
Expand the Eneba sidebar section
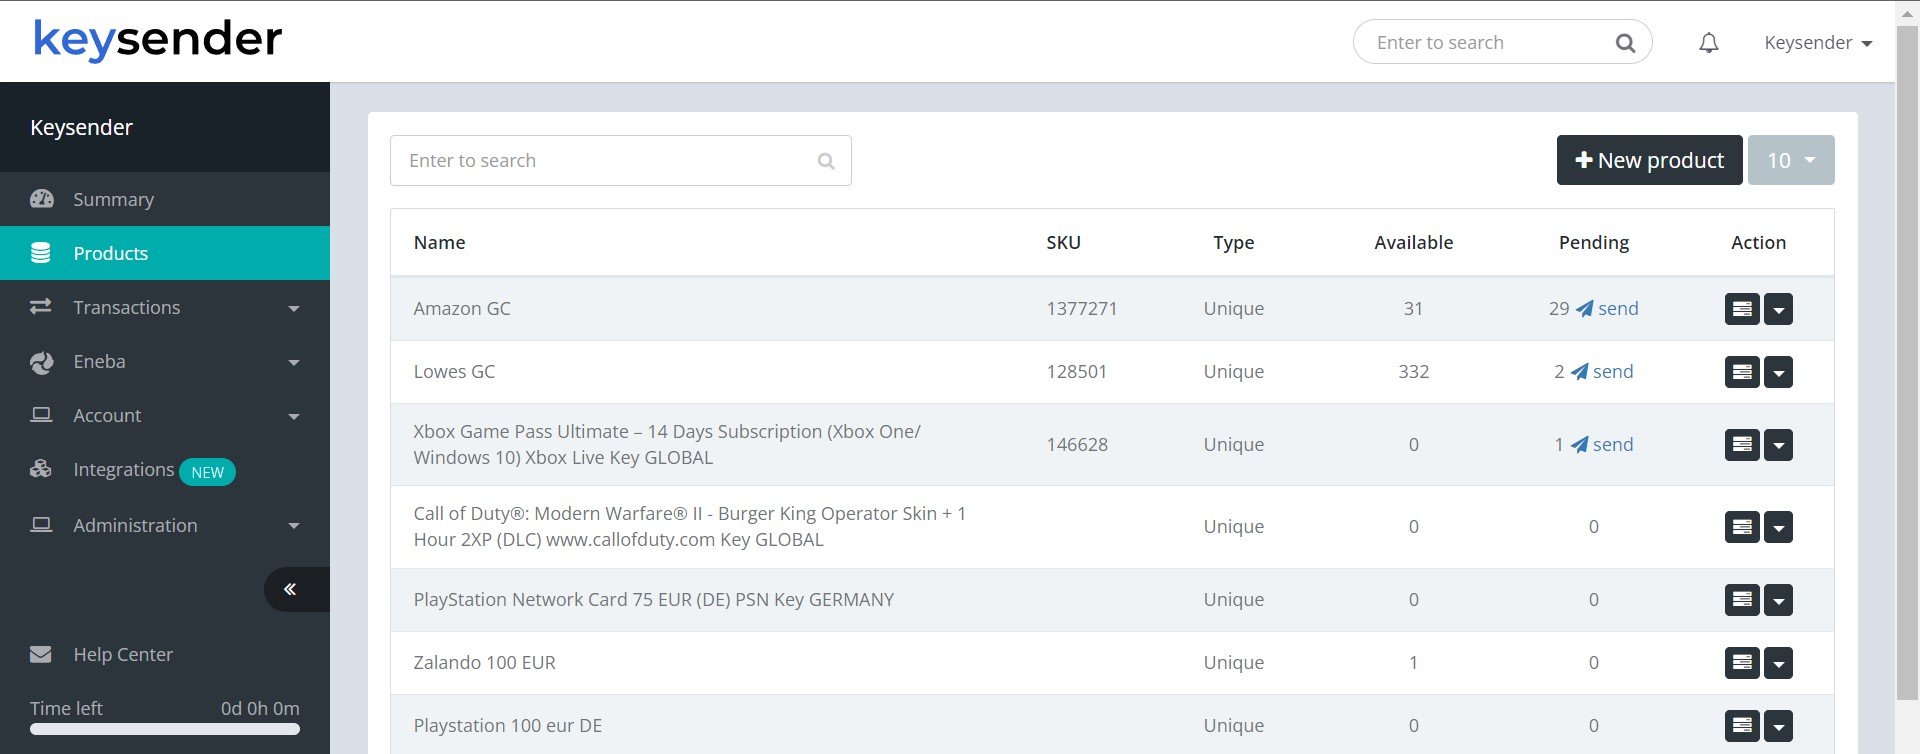click(165, 362)
